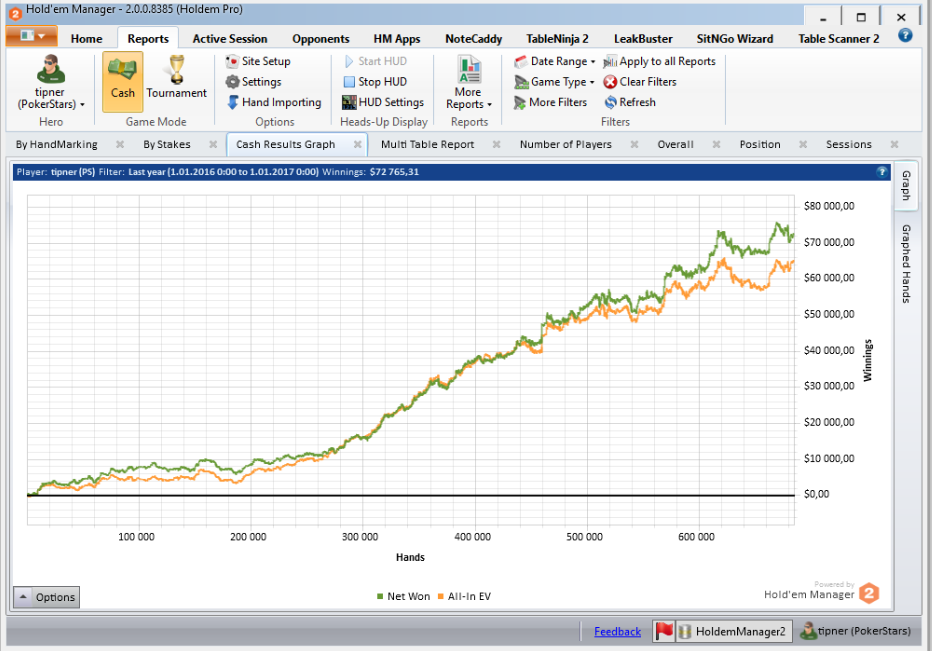Viewport: 932px width, 651px height.
Task: Apply filters to all reports
Action: (660, 61)
